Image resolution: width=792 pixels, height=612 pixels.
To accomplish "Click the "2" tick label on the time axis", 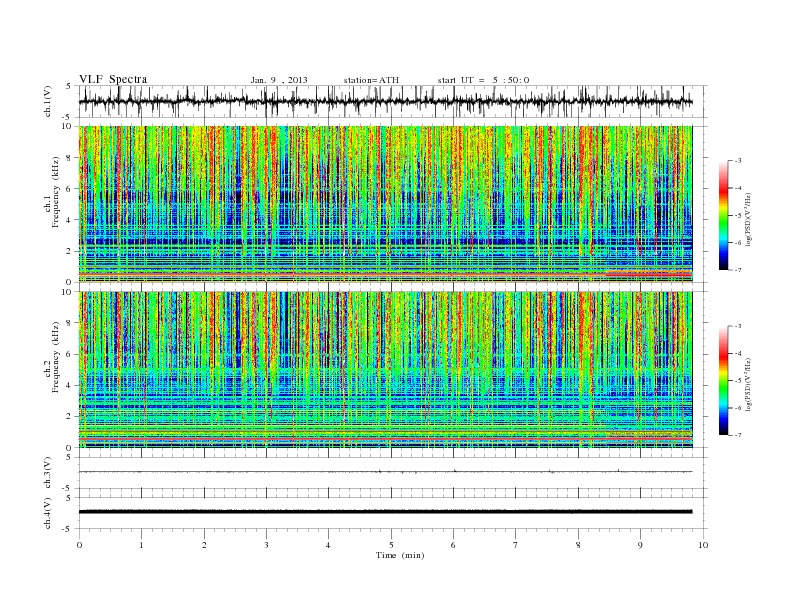I will [204, 545].
